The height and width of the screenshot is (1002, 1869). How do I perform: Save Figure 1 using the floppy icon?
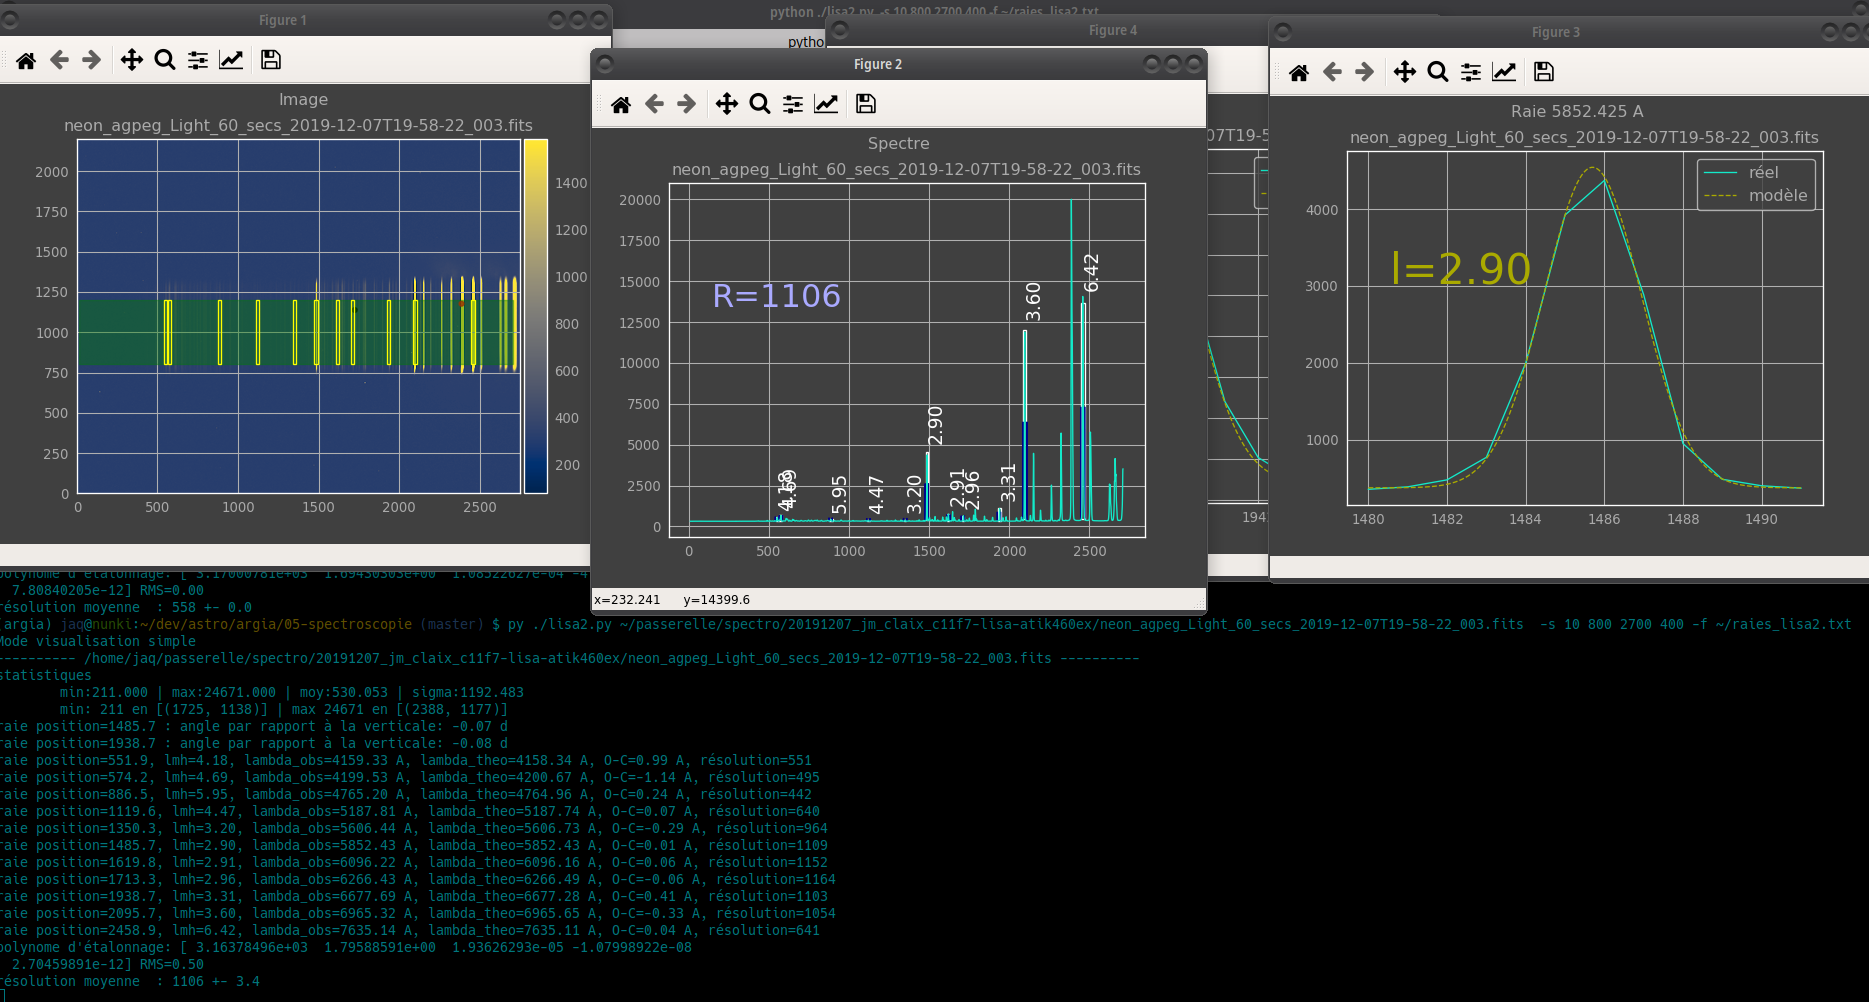(x=270, y=60)
